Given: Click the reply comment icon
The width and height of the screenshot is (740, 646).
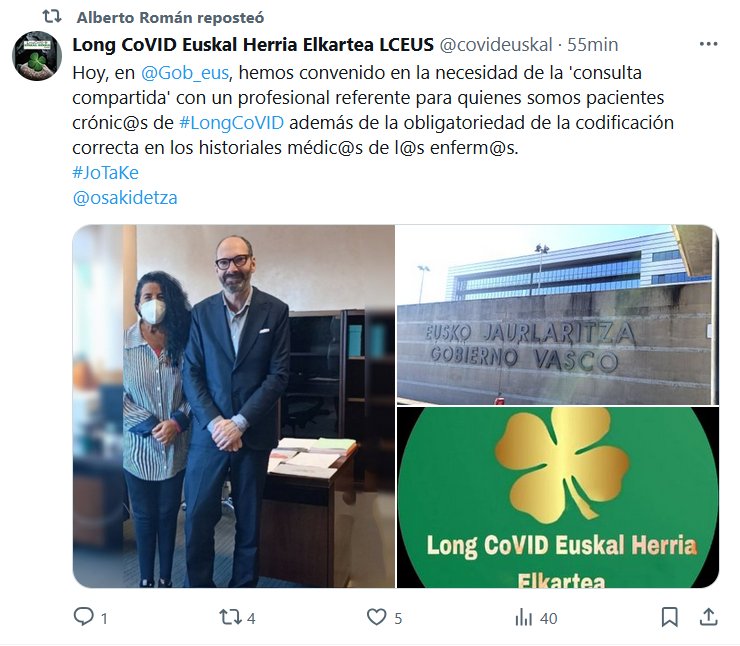Looking at the screenshot, I should click(84, 617).
